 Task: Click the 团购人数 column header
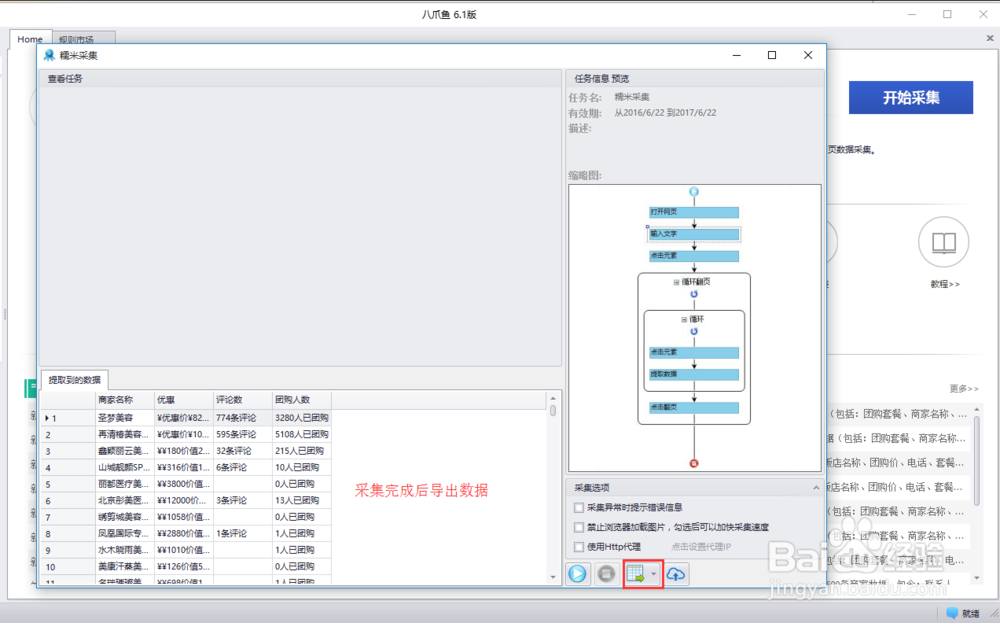302,400
